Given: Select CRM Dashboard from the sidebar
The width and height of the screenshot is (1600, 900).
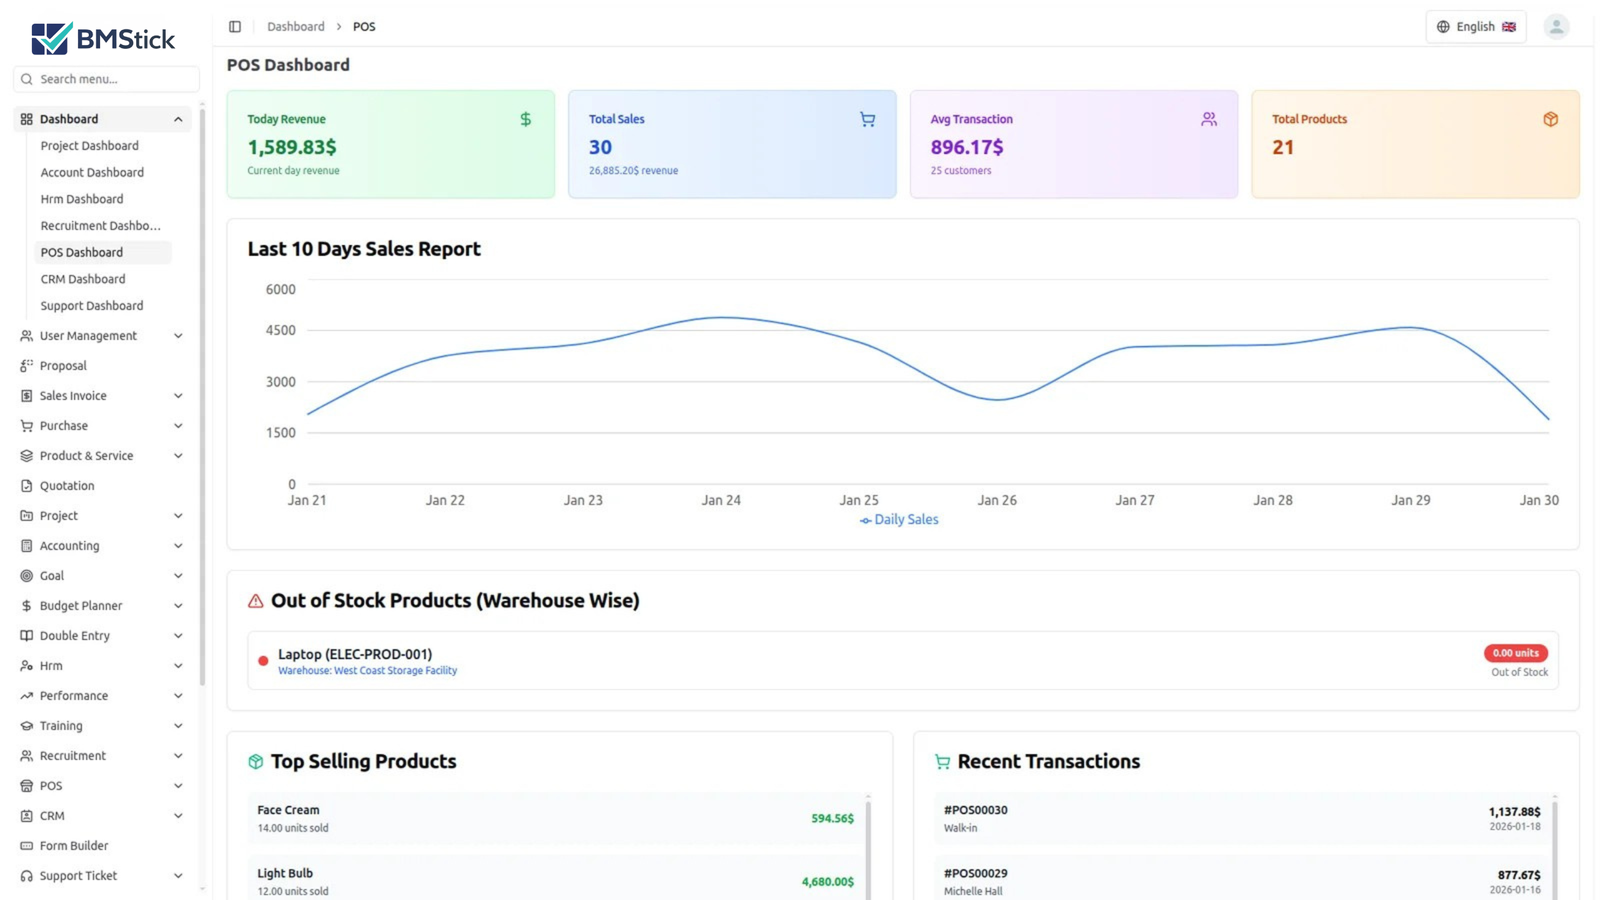Looking at the screenshot, I should click(x=83, y=278).
